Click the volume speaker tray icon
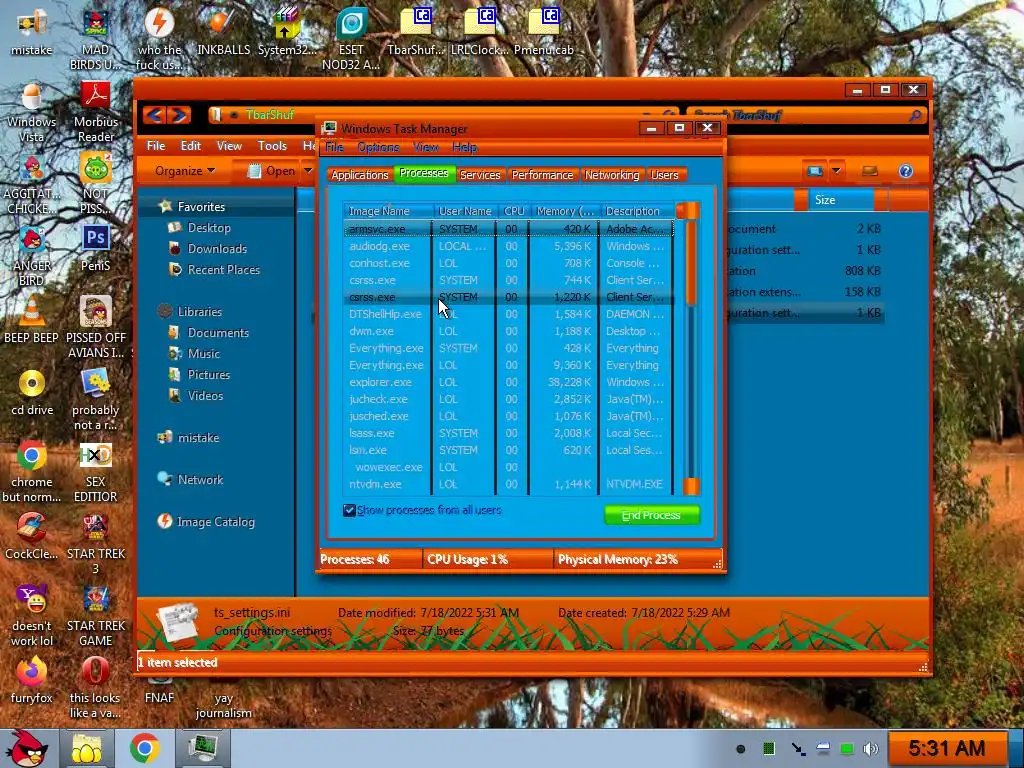The width and height of the screenshot is (1024, 768). tap(871, 748)
